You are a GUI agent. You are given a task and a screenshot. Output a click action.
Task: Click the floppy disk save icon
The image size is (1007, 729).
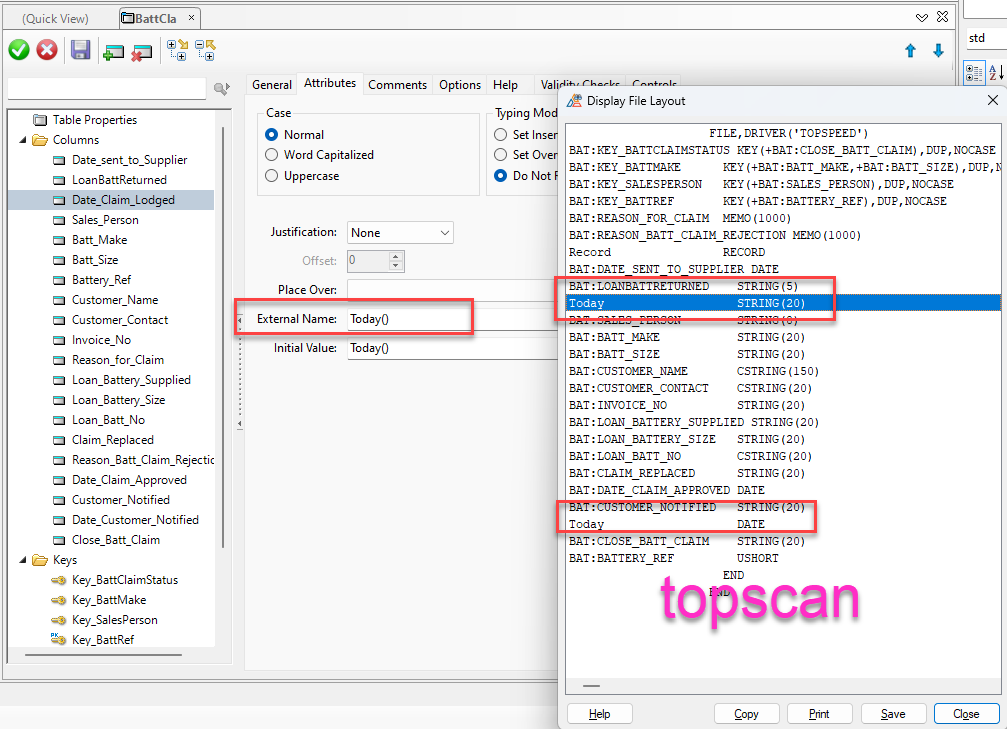pyautogui.click(x=81, y=50)
